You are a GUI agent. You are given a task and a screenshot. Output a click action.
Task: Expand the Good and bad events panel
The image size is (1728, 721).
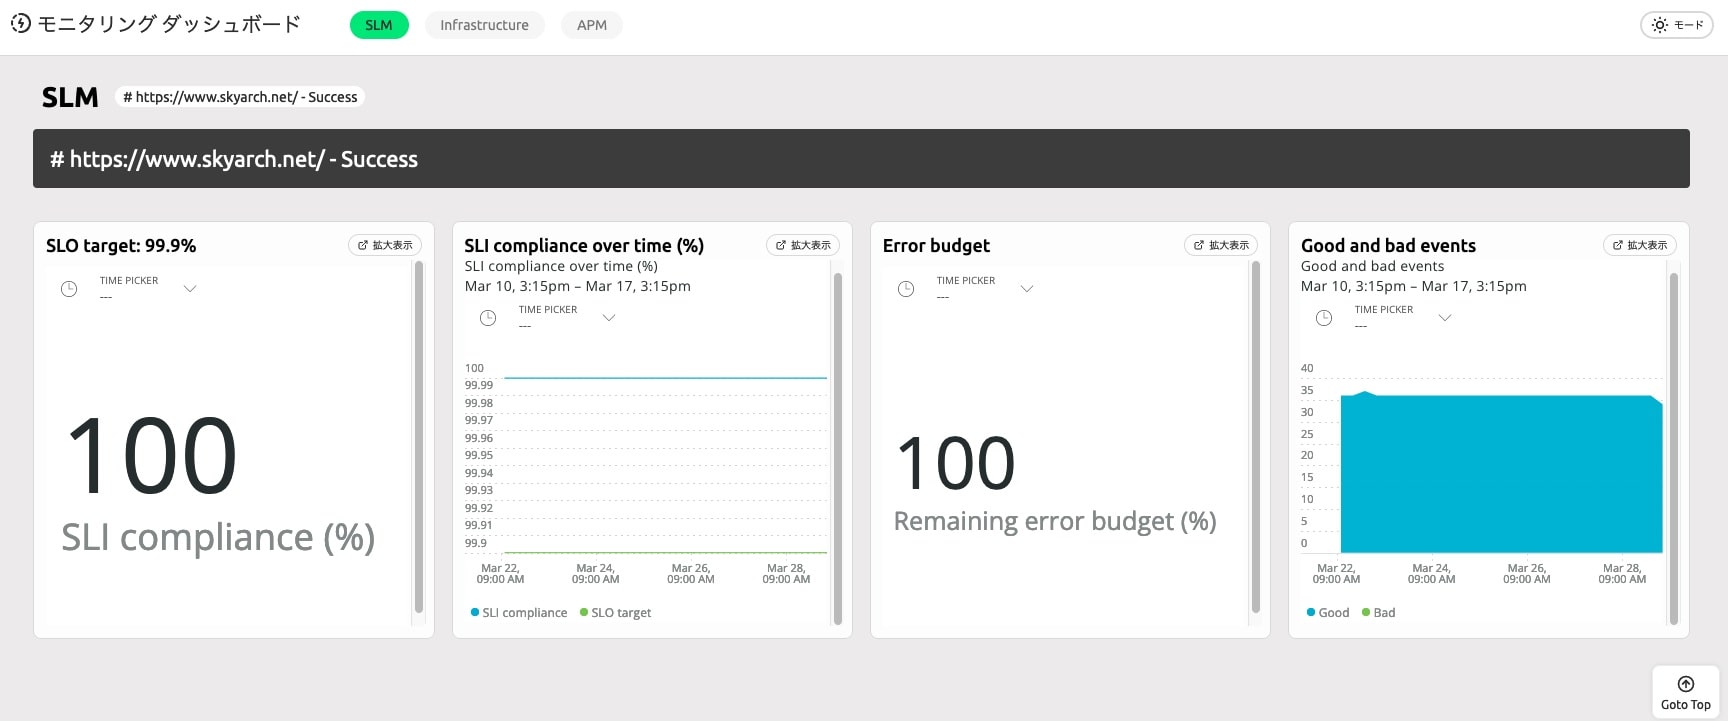(1639, 245)
